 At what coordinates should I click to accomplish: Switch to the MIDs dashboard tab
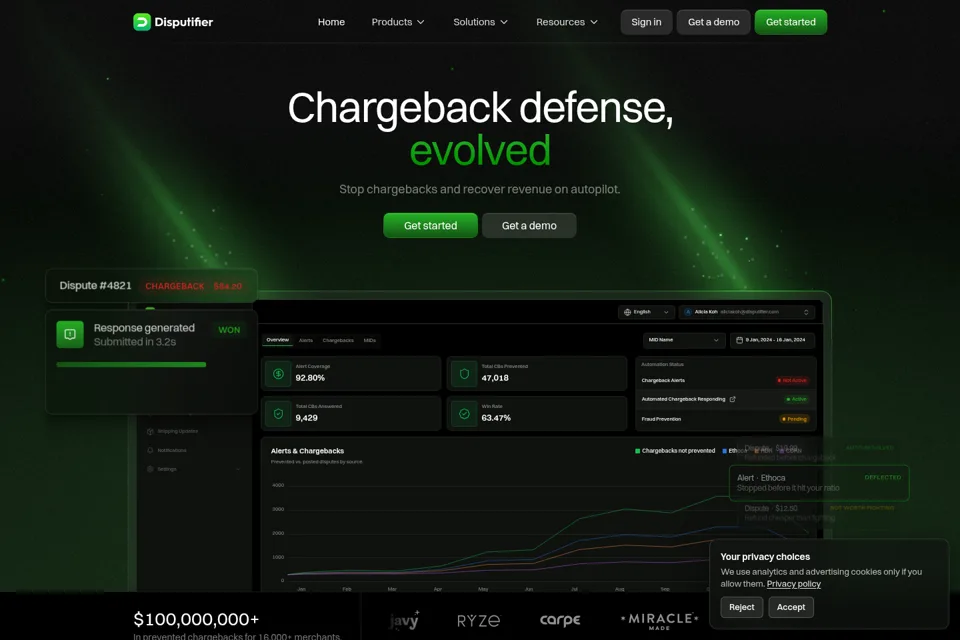point(370,341)
